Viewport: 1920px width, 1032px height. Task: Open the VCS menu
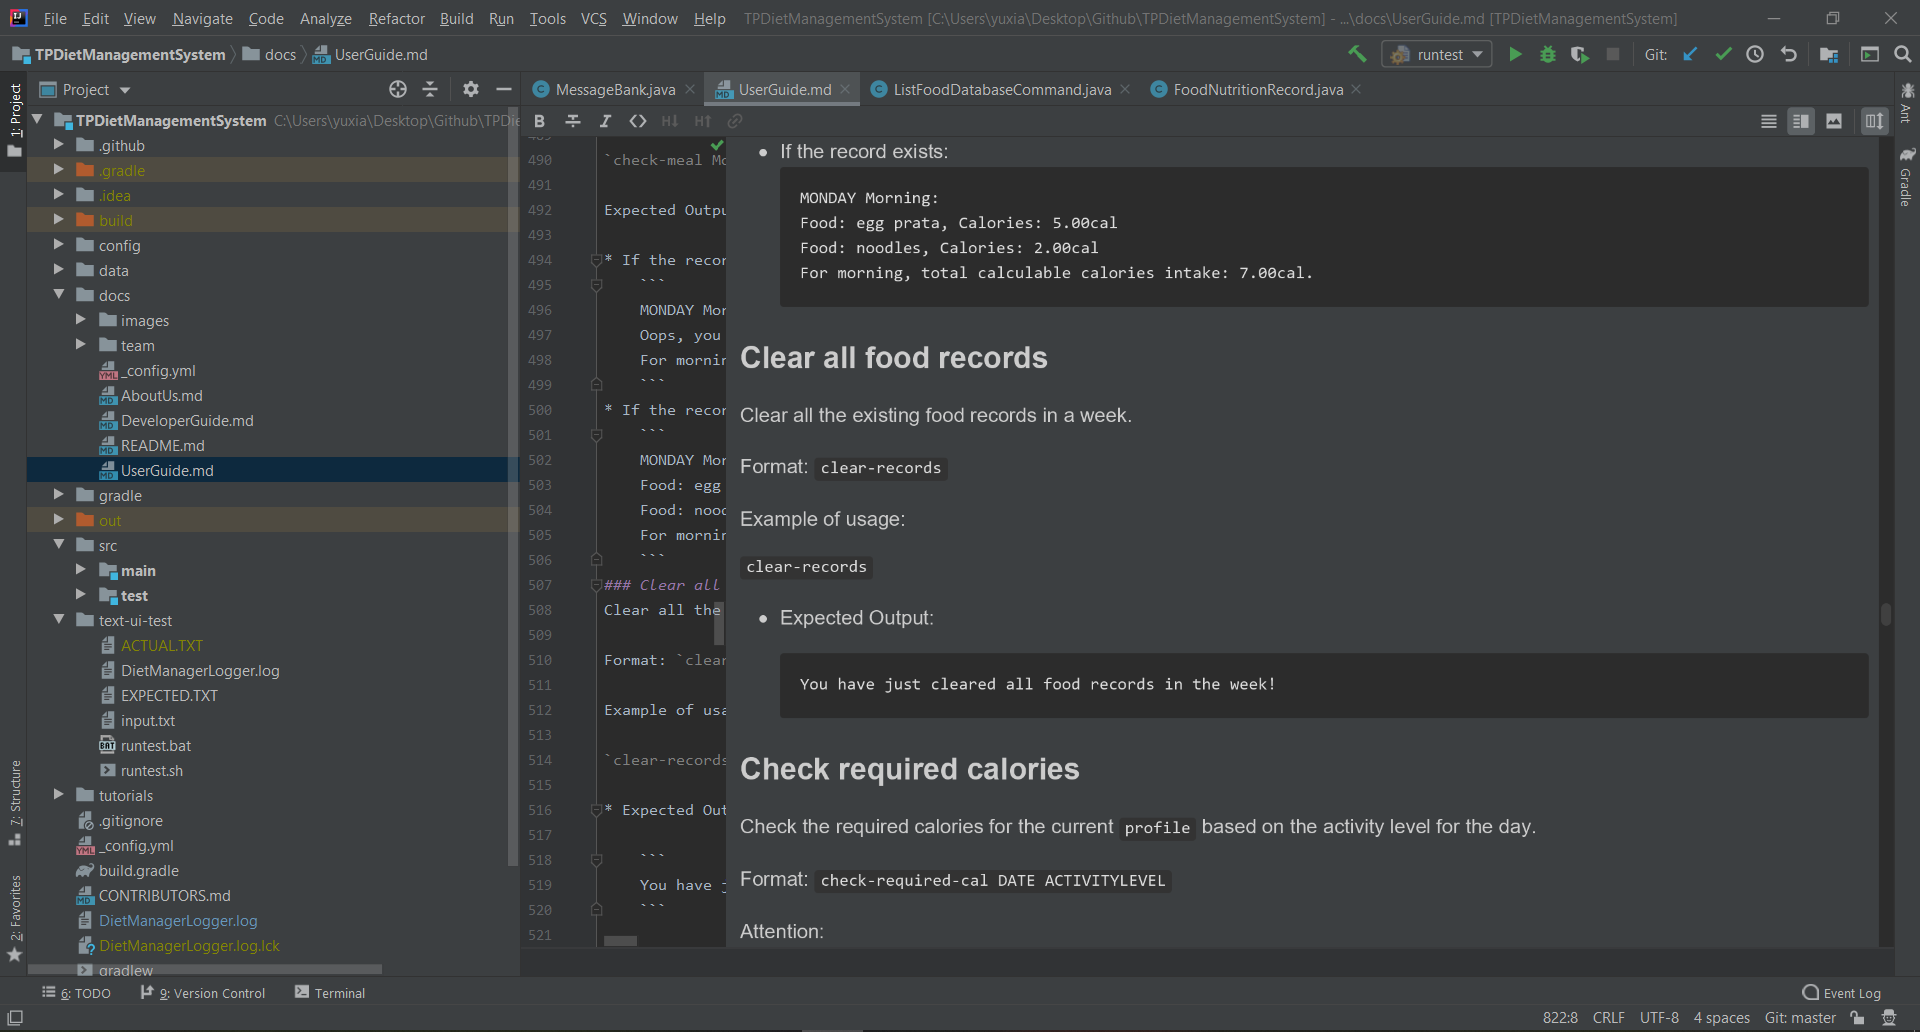point(594,18)
